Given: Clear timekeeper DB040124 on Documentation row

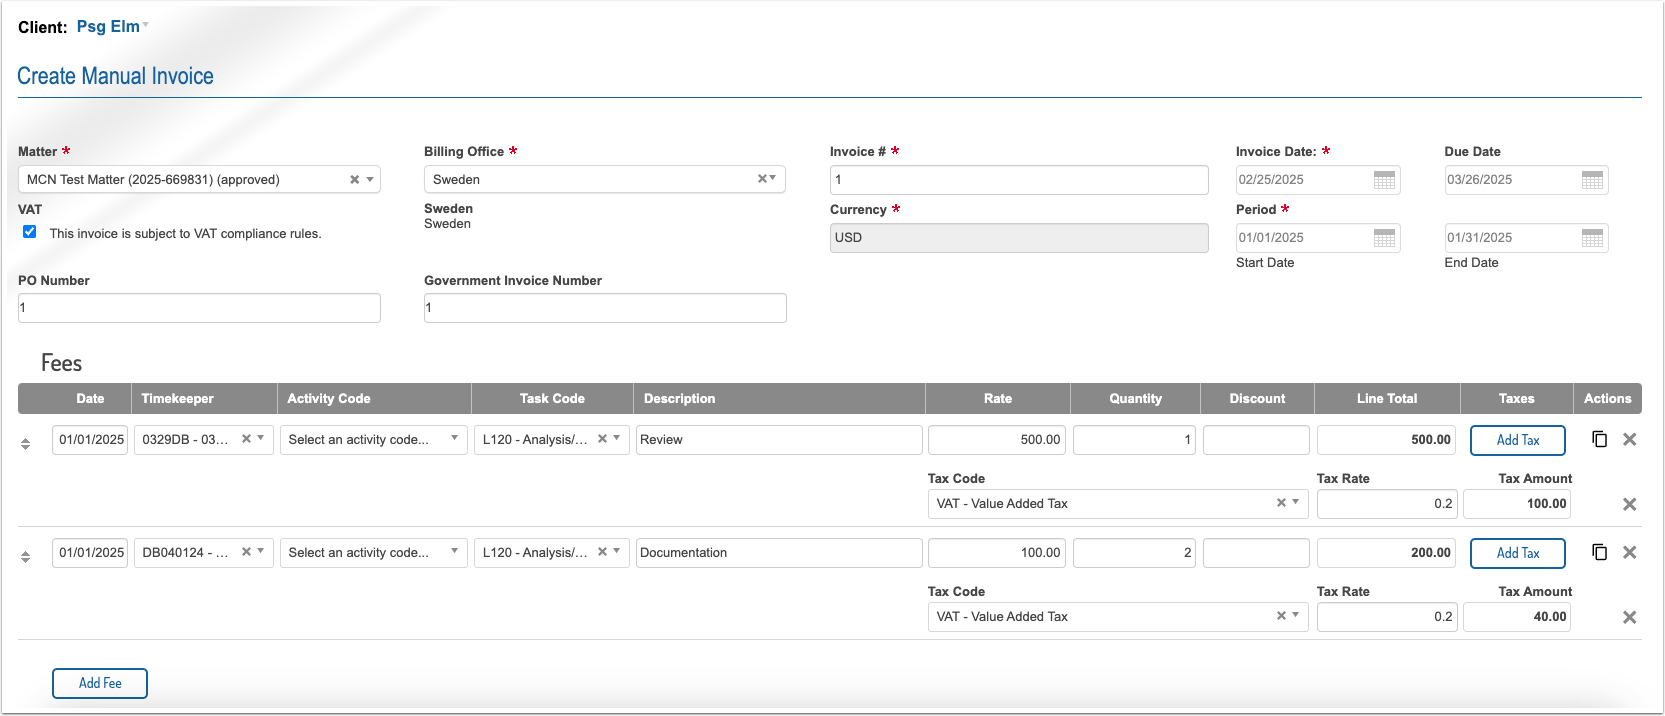Looking at the screenshot, I should coord(246,552).
